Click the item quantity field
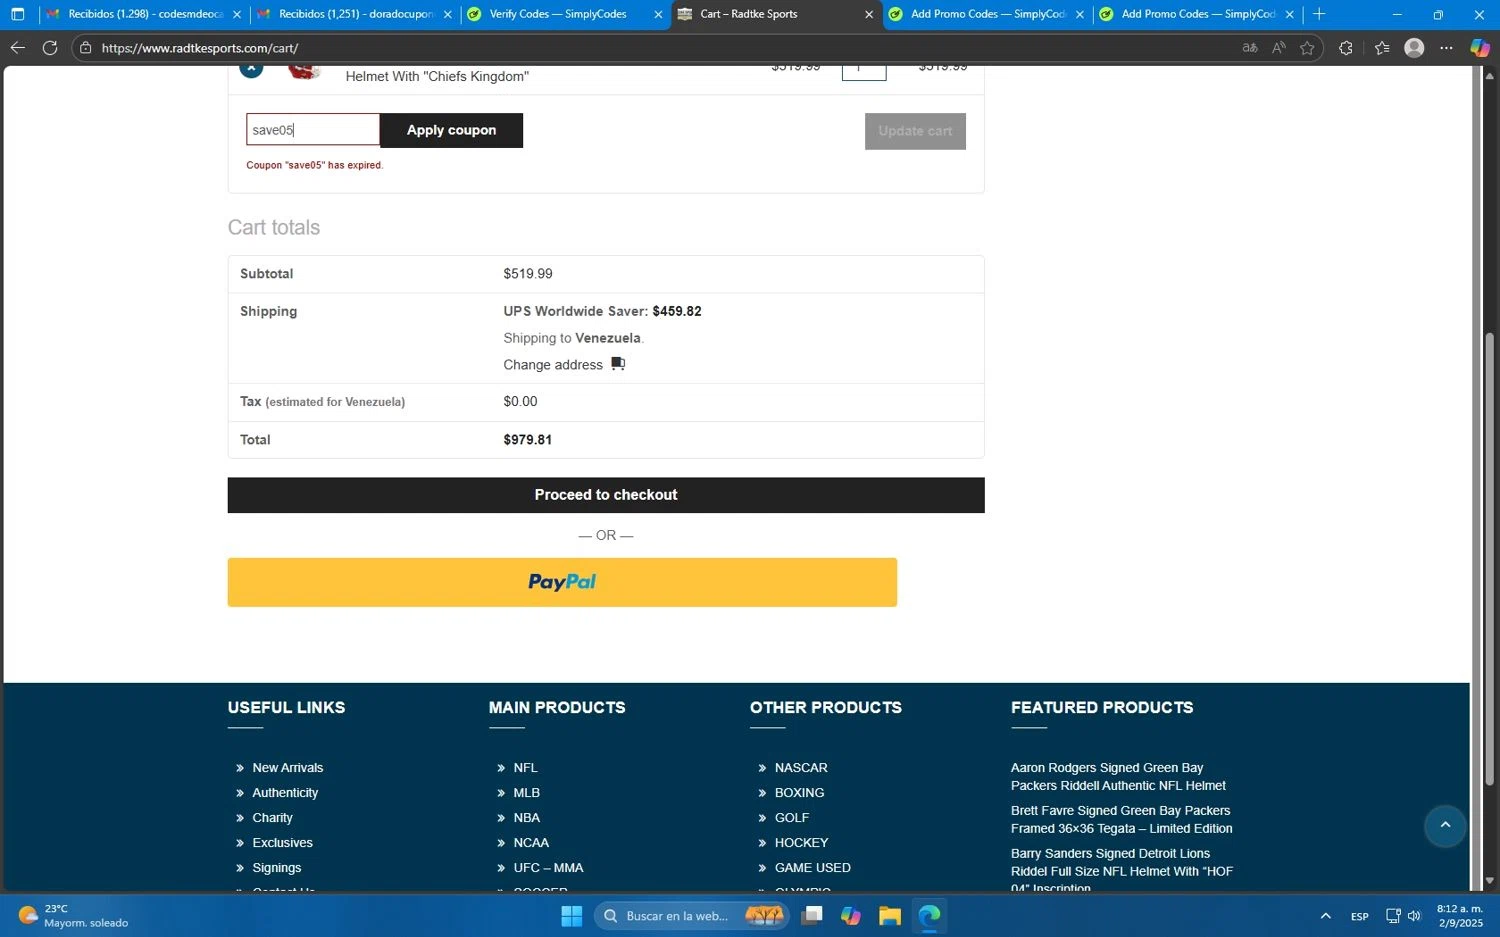 [x=864, y=72]
